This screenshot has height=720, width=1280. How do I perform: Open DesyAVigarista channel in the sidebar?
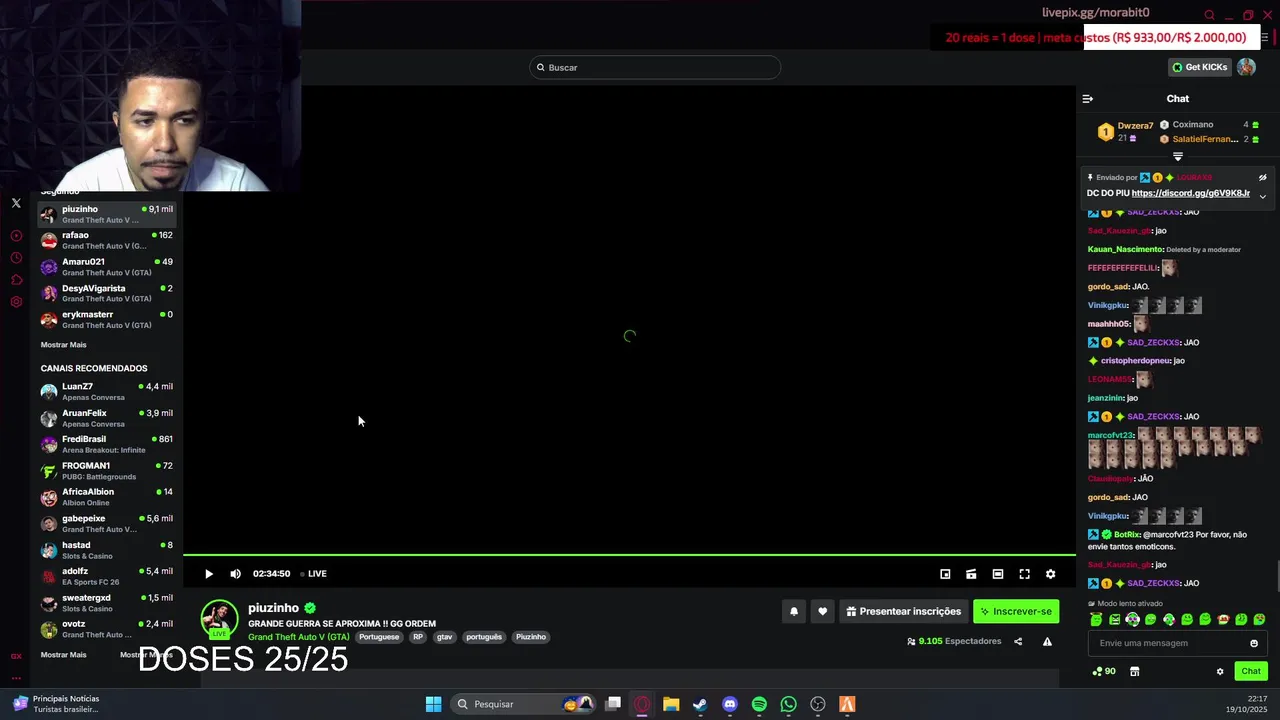[x=107, y=293]
